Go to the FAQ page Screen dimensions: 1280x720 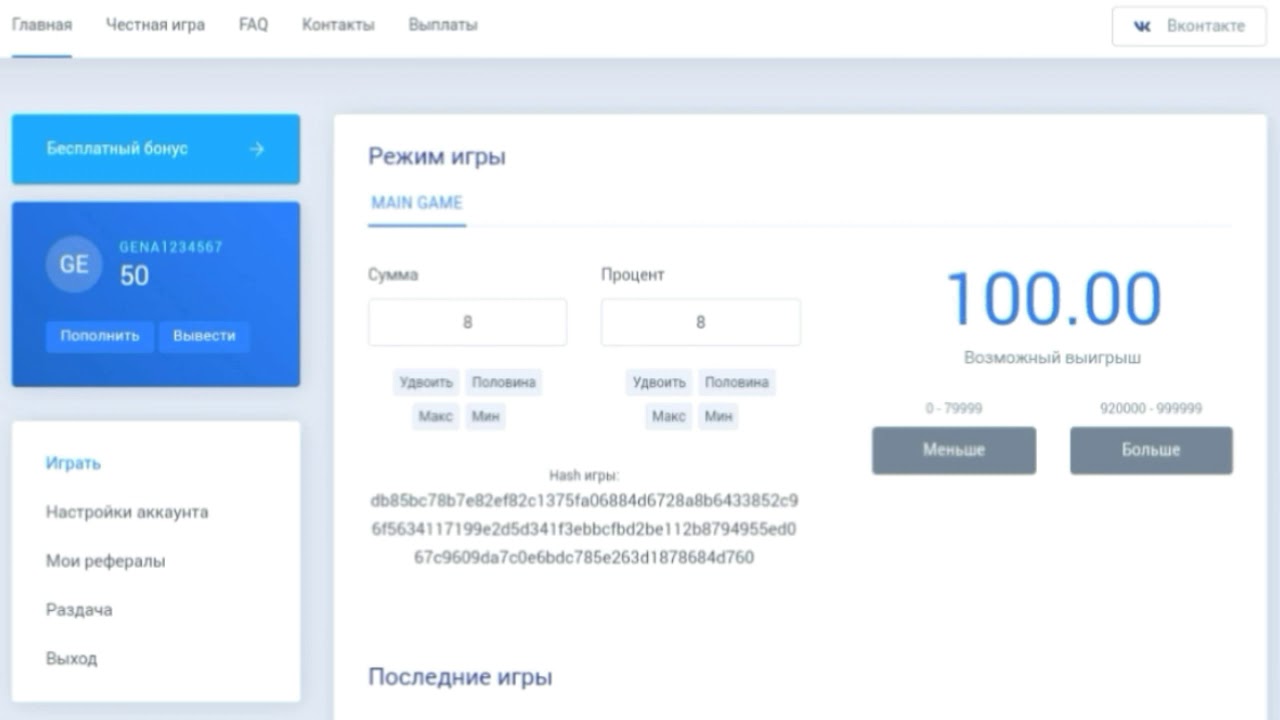tap(253, 25)
